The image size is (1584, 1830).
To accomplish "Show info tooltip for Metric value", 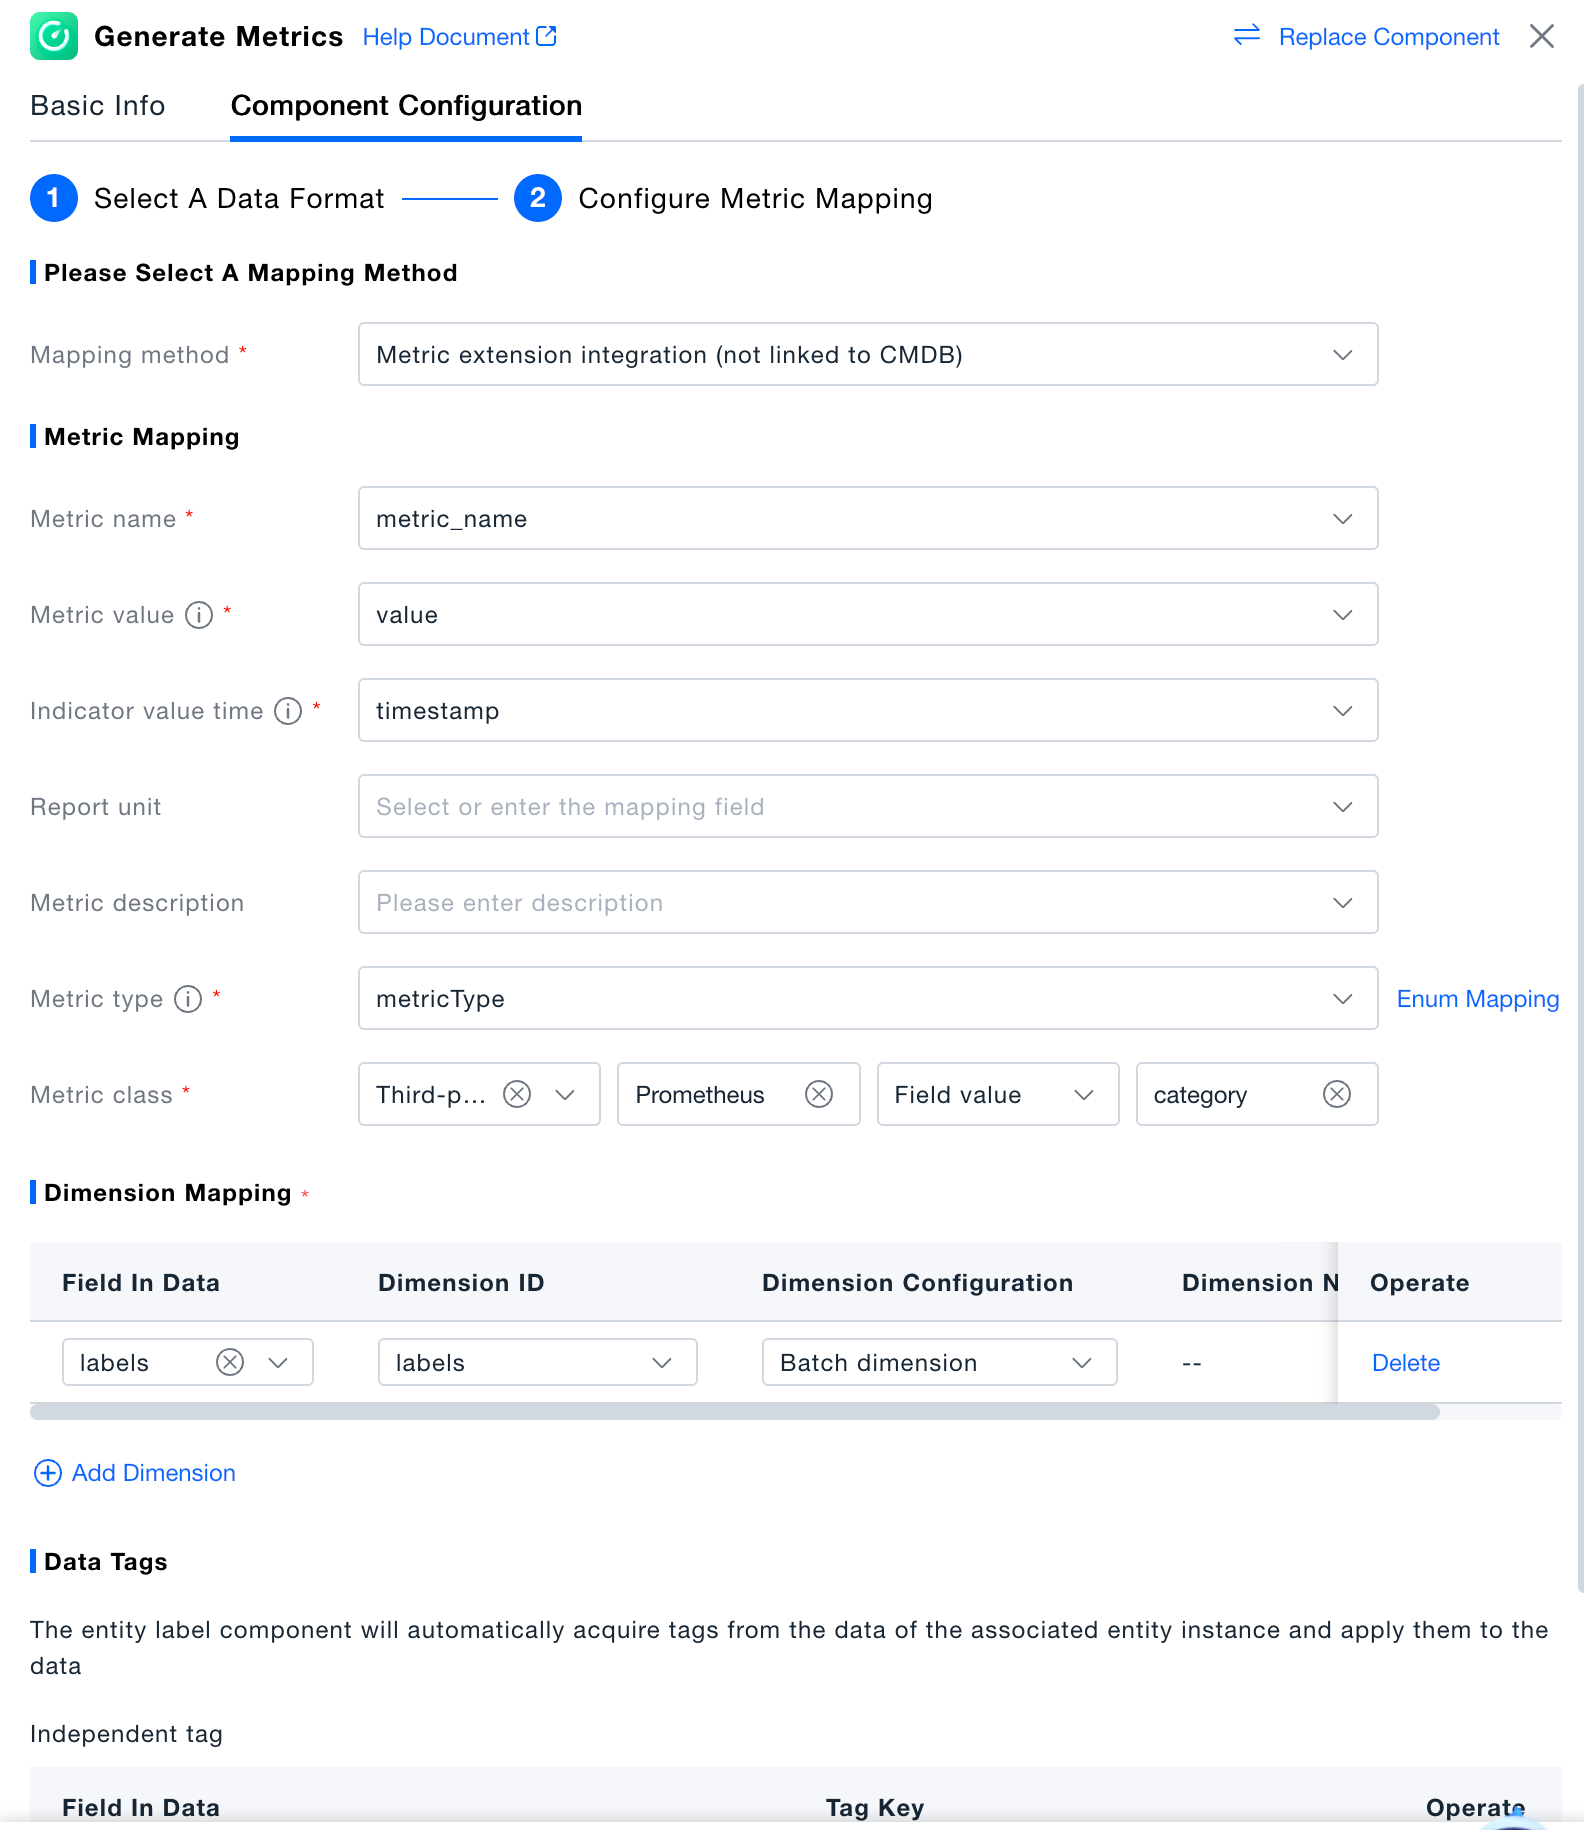I will tap(199, 615).
